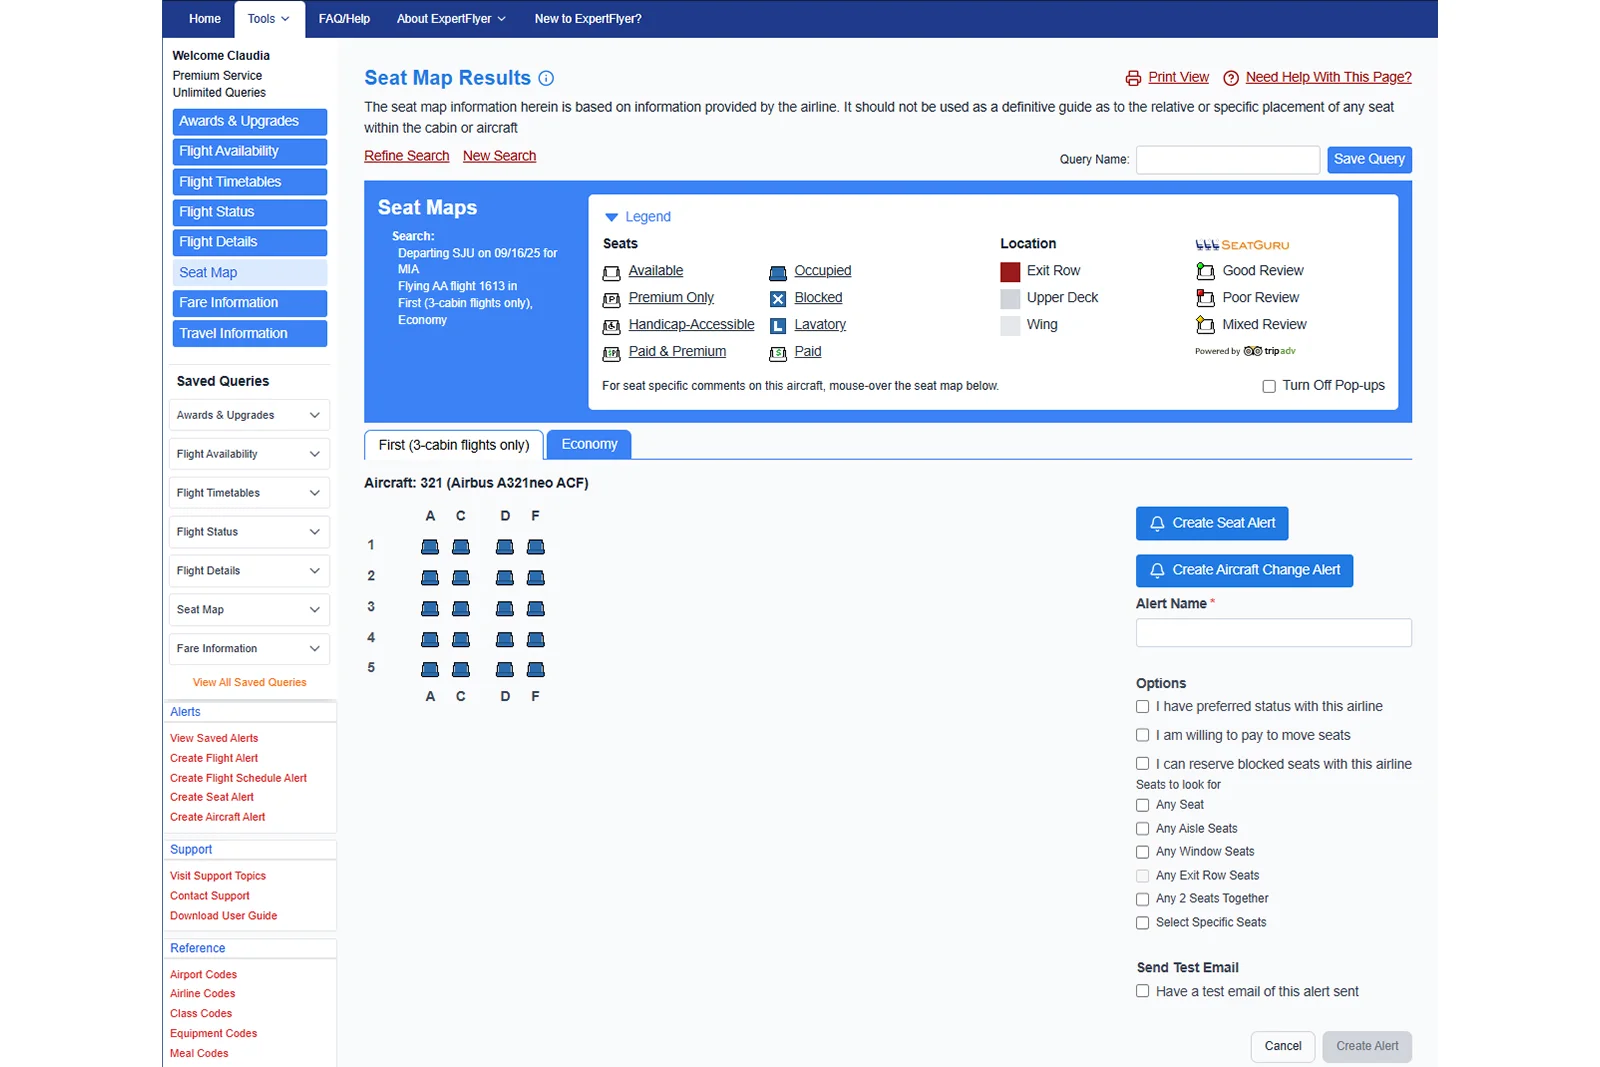
Task: Check the Any Window Seats option
Action: (1142, 852)
